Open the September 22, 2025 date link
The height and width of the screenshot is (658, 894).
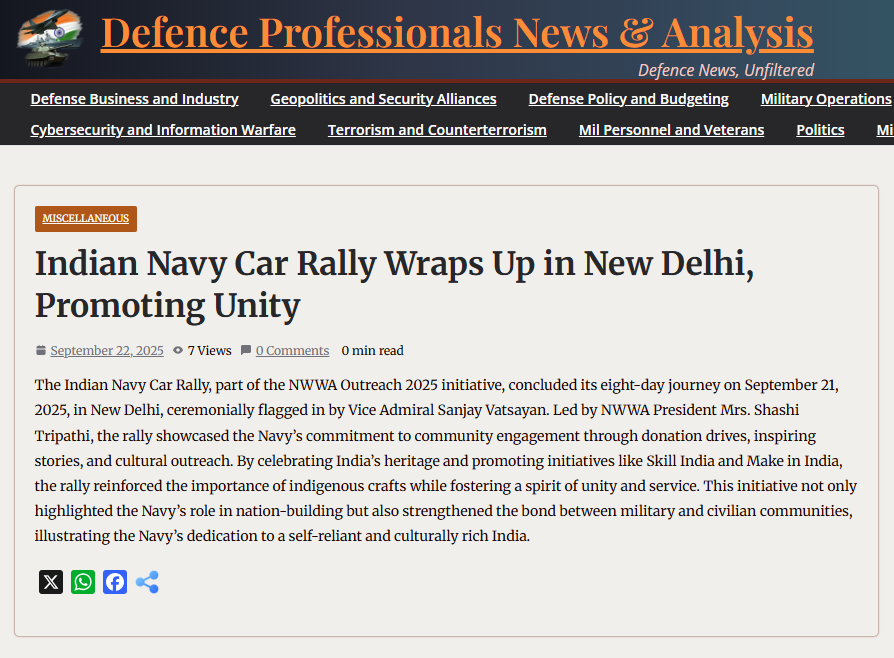(x=107, y=351)
